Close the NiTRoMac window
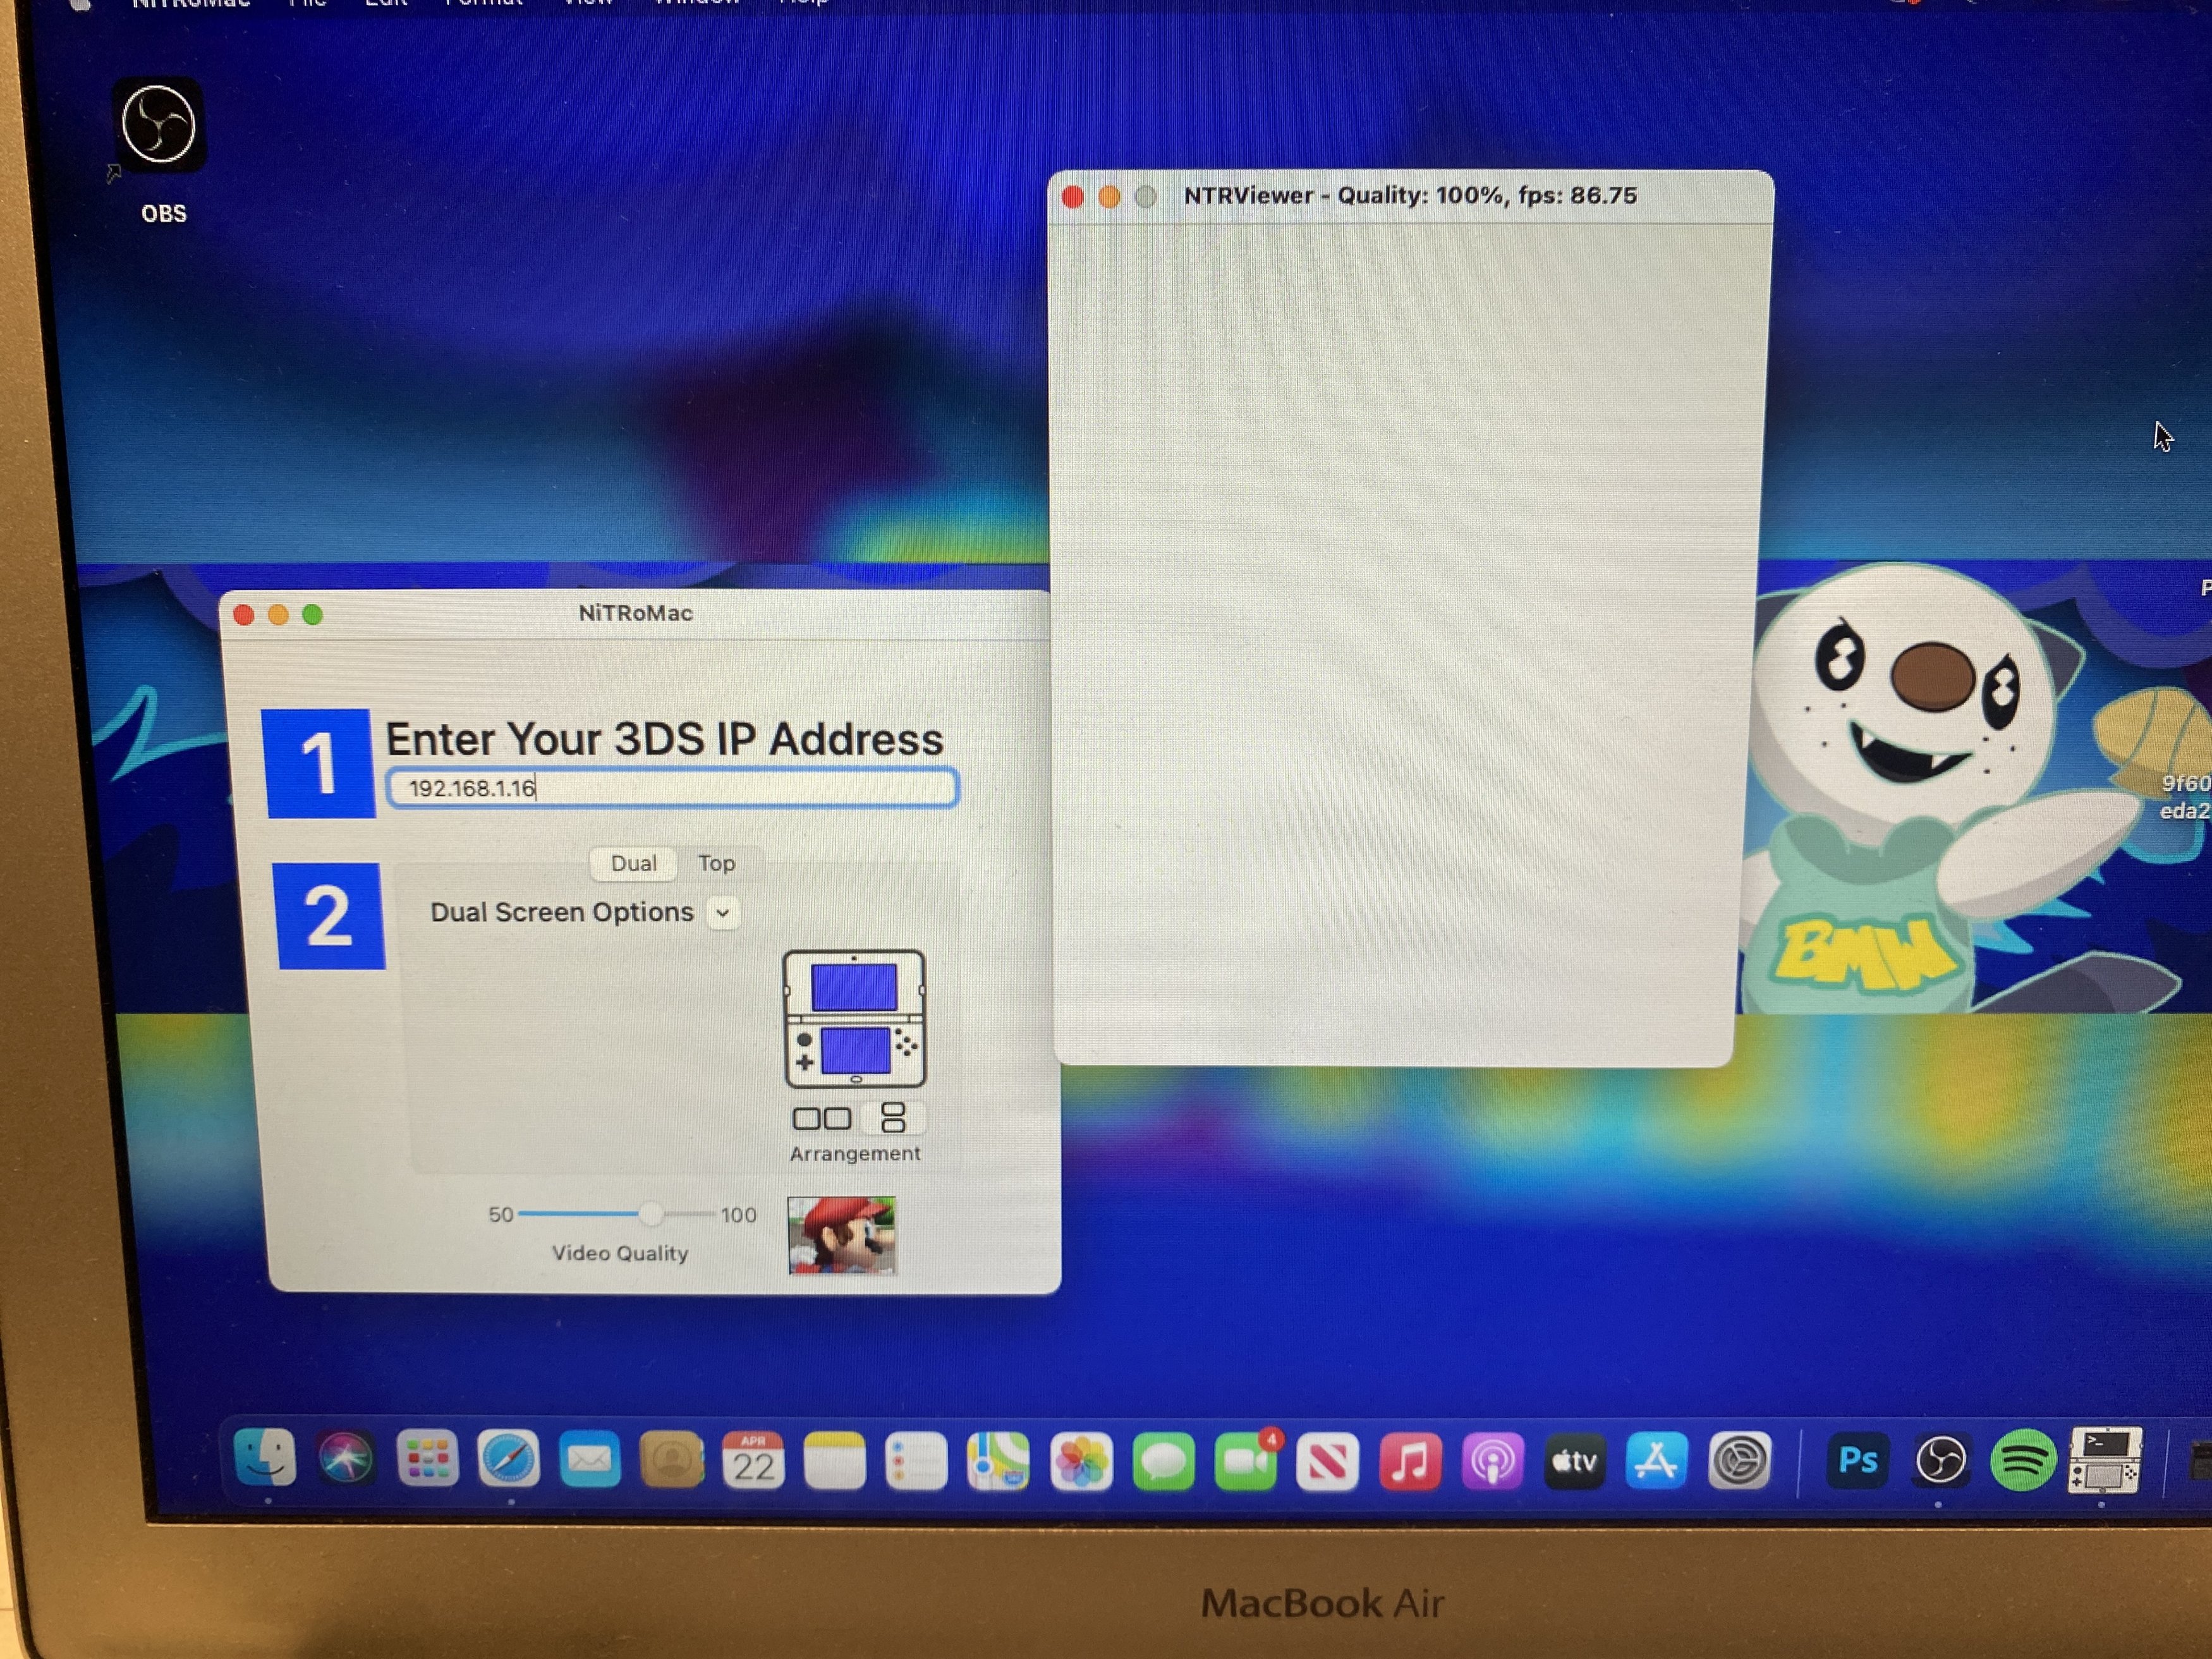2212x1659 pixels. click(243, 615)
